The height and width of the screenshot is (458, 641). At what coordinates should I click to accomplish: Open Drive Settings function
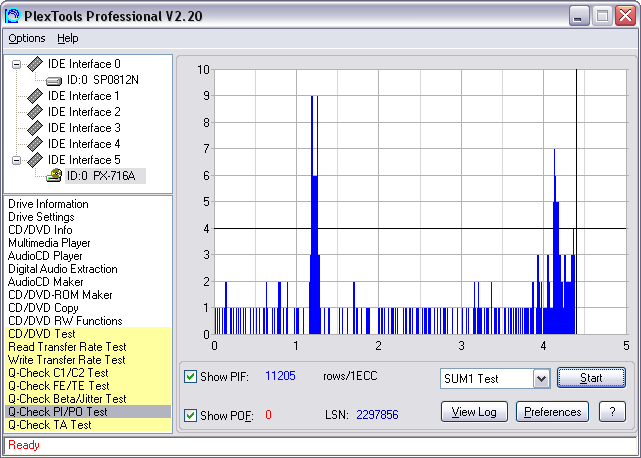pos(41,217)
